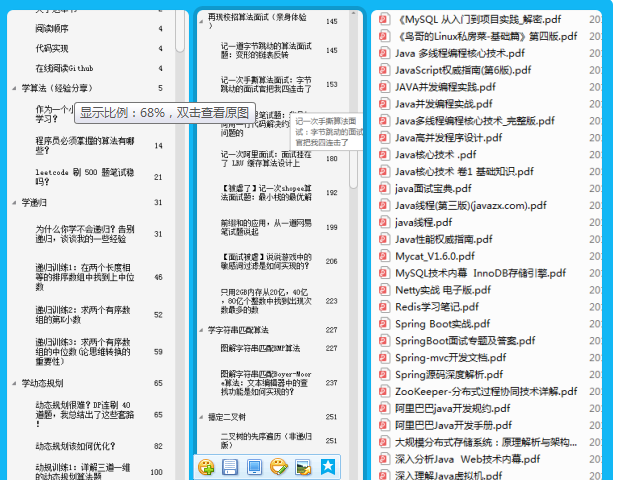Screen dimensions: 632x481
Task: Click PDF icon beside Java高并发程序设计.pdf
Action: (385, 138)
